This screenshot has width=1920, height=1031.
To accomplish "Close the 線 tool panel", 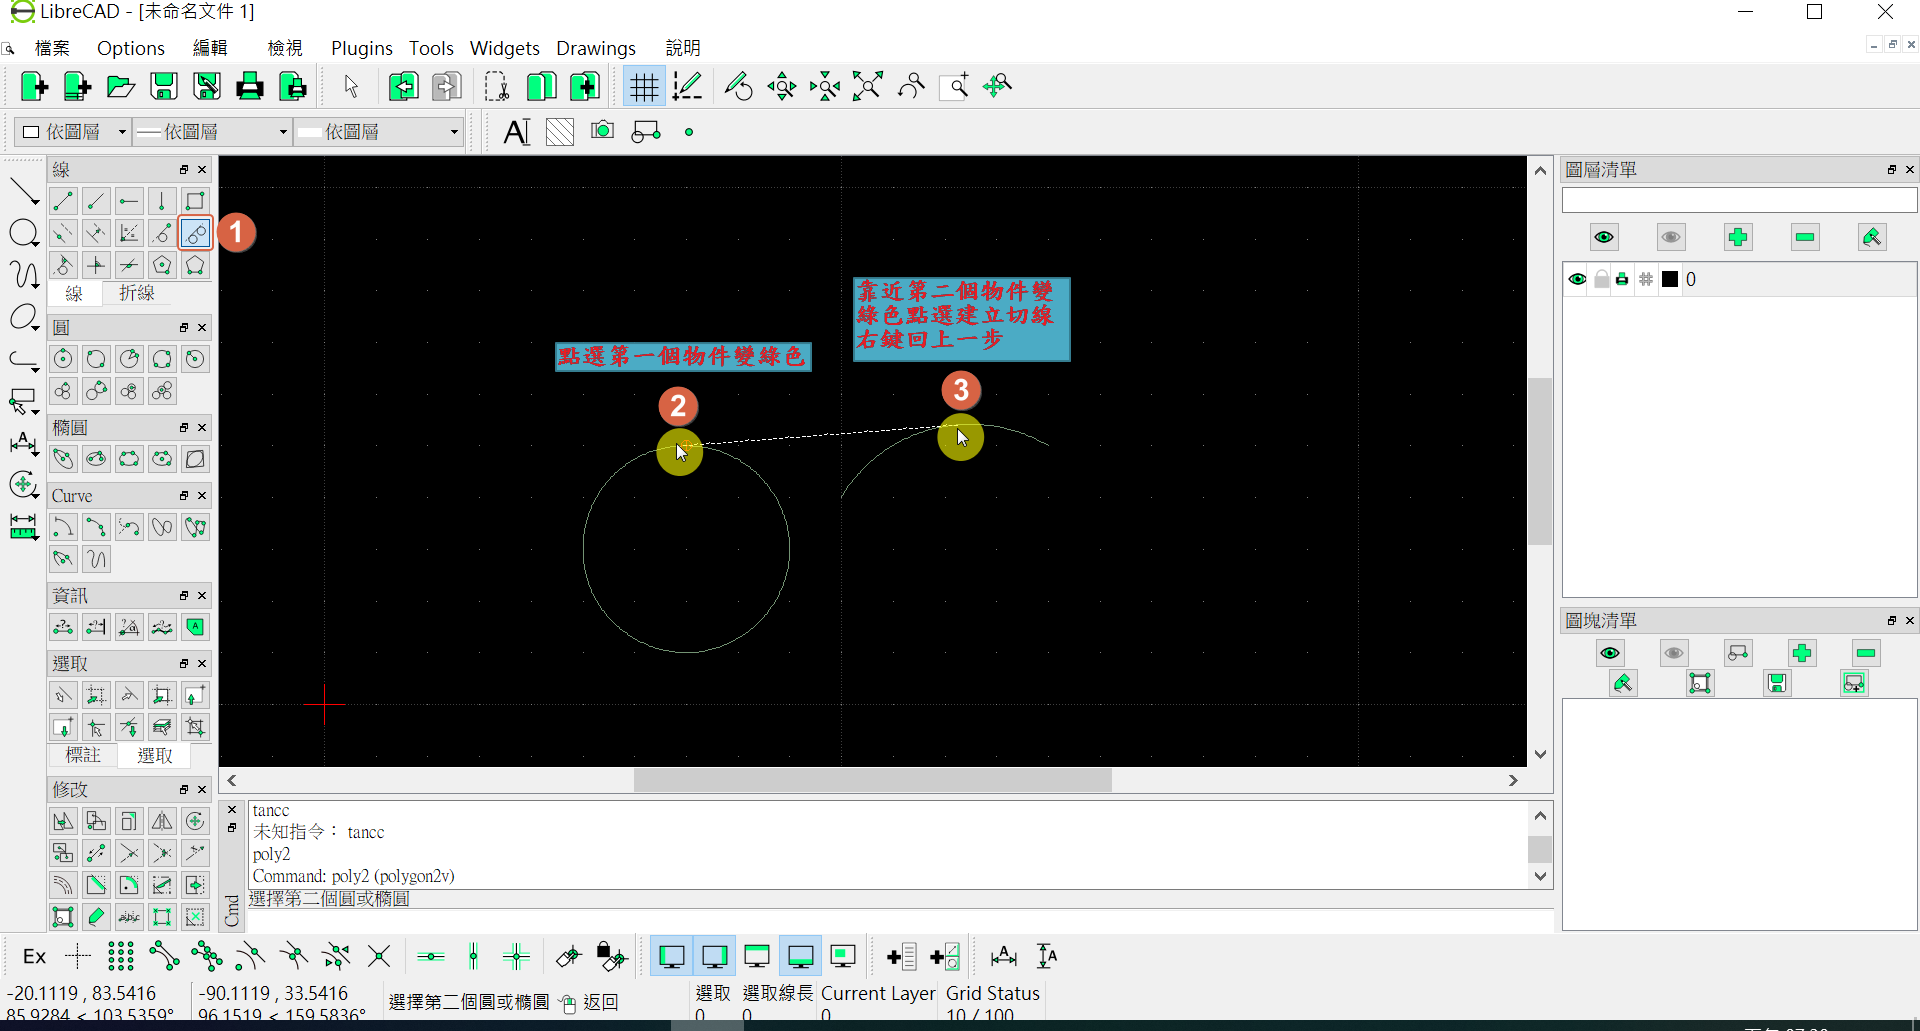I will pos(202,170).
